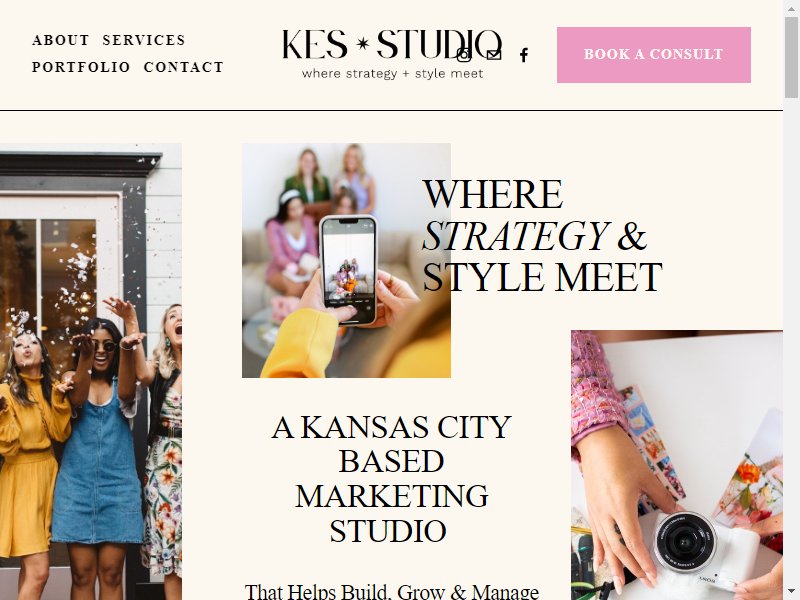Open the About menu item

[x=61, y=40]
